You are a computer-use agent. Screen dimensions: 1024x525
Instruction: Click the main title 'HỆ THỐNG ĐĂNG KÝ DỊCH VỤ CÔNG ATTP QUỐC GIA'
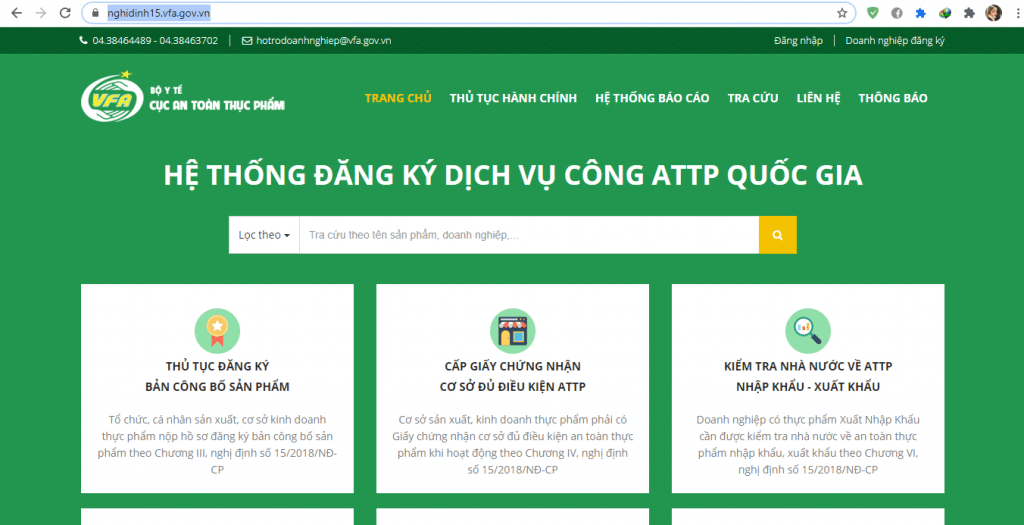(x=513, y=176)
